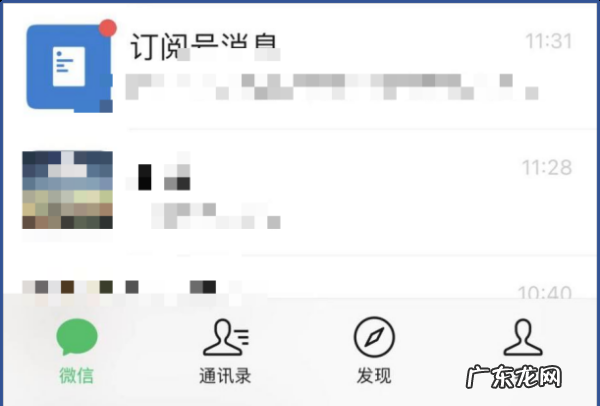Click the 10:40 timestamp
The height and width of the screenshot is (406, 600).
pyautogui.click(x=545, y=292)
